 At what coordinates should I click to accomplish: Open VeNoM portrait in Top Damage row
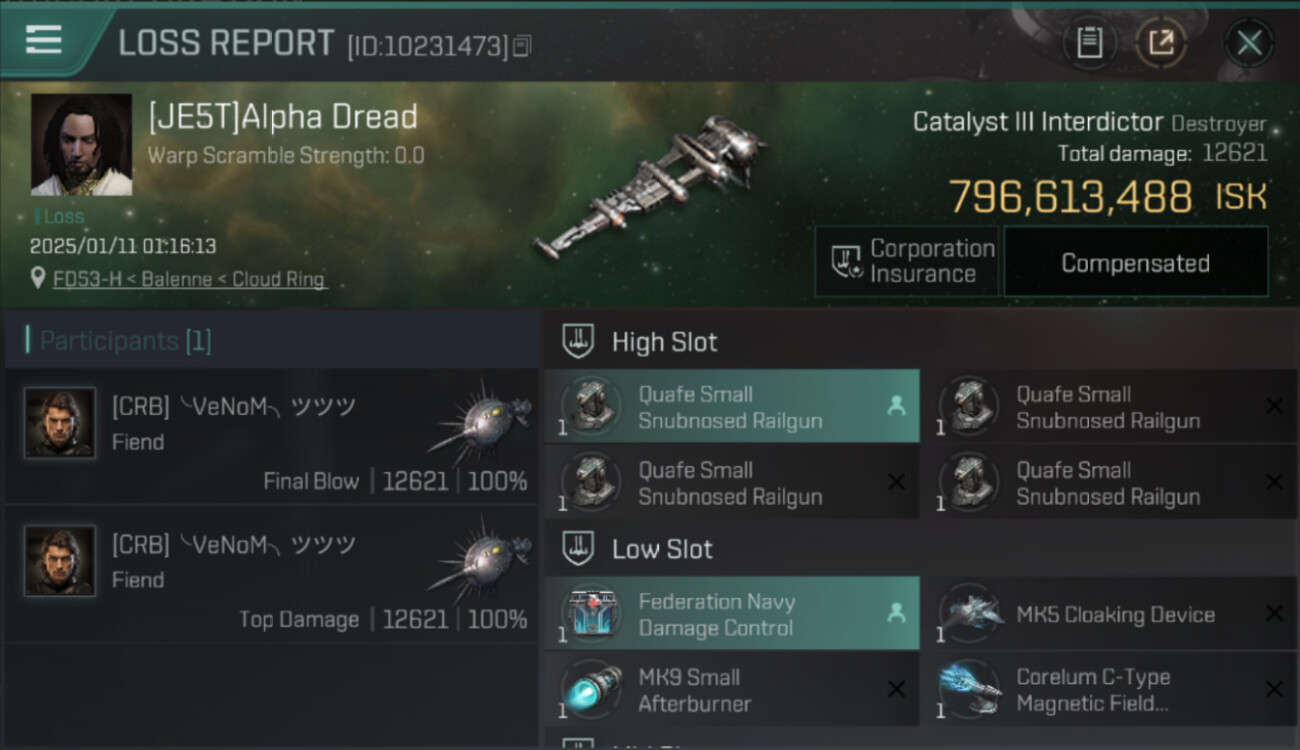click(x=60, y=561)
